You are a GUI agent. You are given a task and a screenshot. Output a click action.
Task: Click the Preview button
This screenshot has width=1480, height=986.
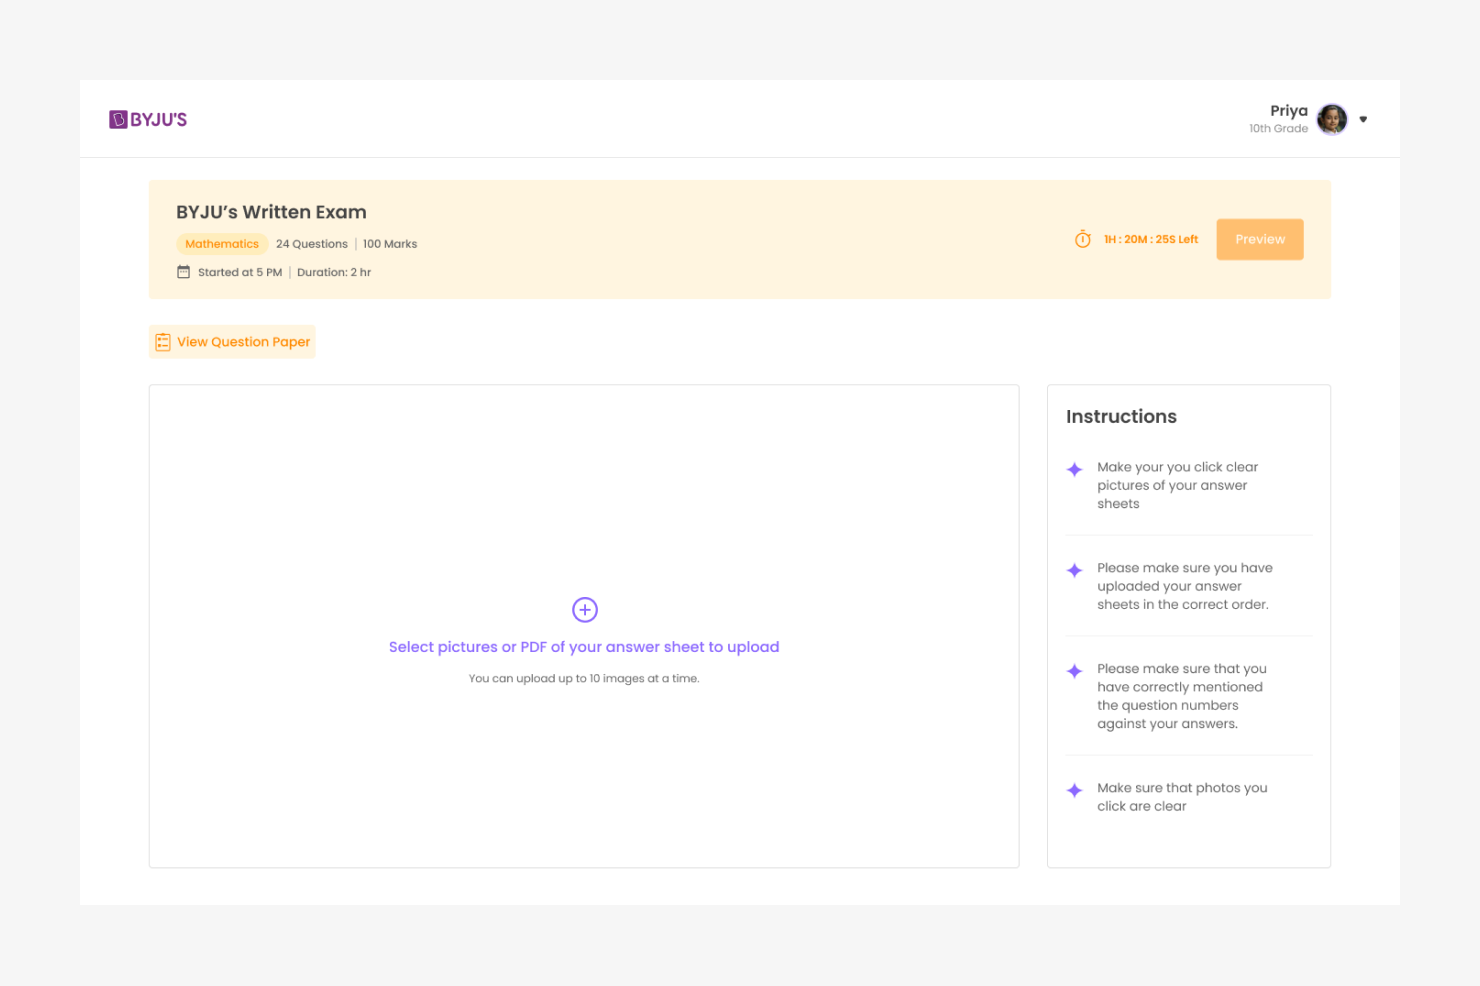pos(1260,239)
